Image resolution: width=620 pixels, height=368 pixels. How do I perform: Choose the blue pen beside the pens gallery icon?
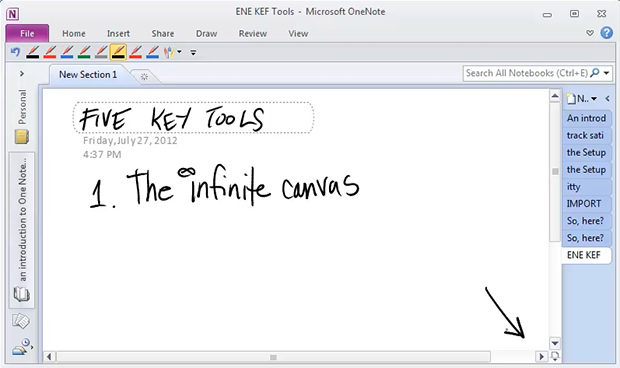point(152,52)
